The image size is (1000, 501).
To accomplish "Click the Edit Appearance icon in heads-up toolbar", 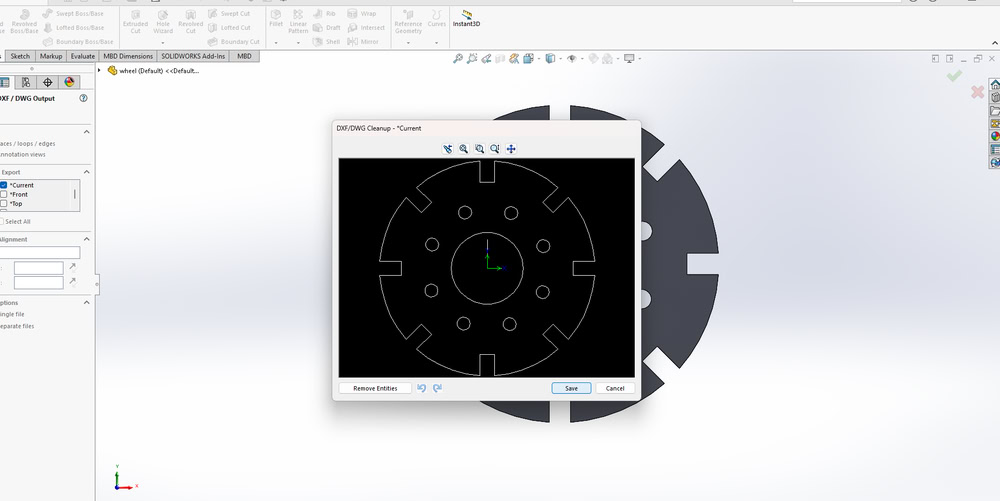I will point(593,59).
